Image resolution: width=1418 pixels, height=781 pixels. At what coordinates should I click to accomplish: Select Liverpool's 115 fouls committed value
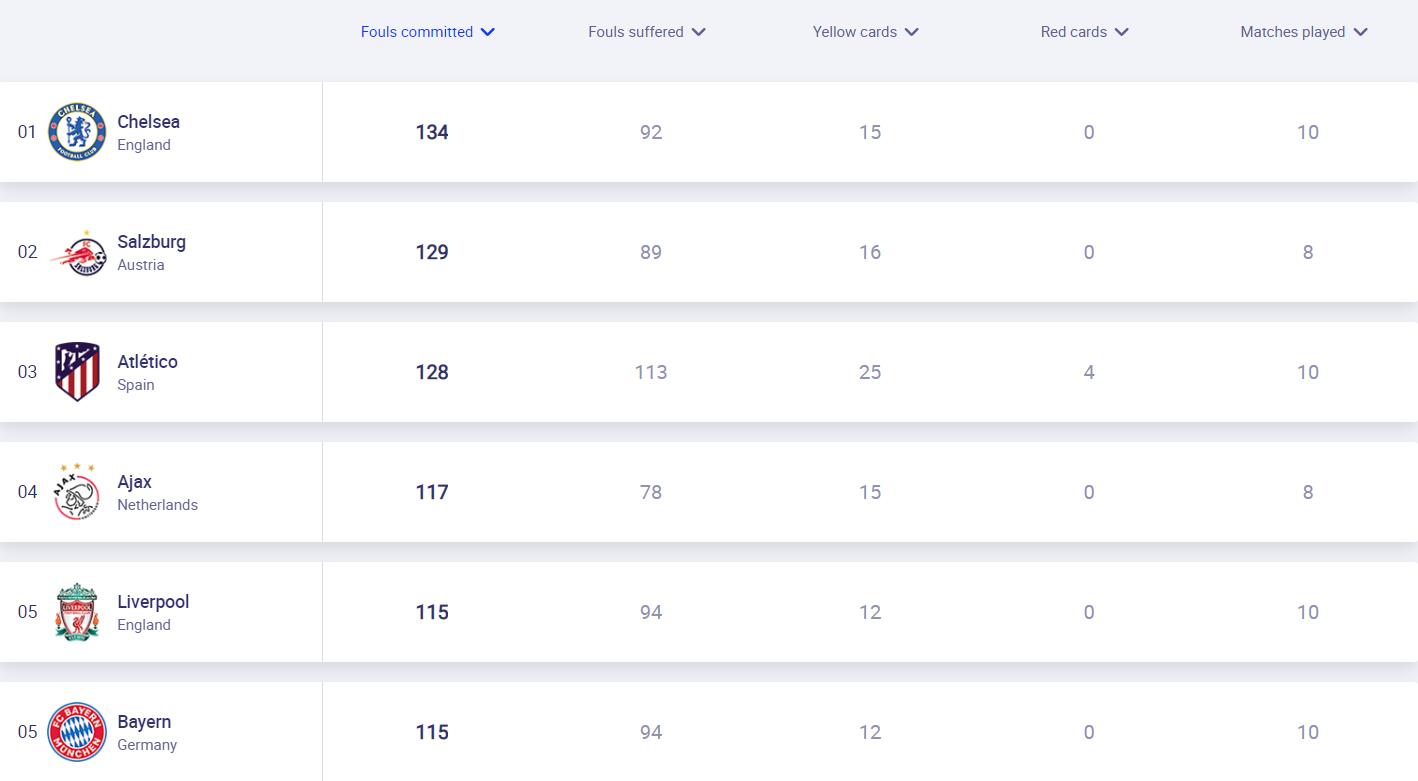click(432, 612)
